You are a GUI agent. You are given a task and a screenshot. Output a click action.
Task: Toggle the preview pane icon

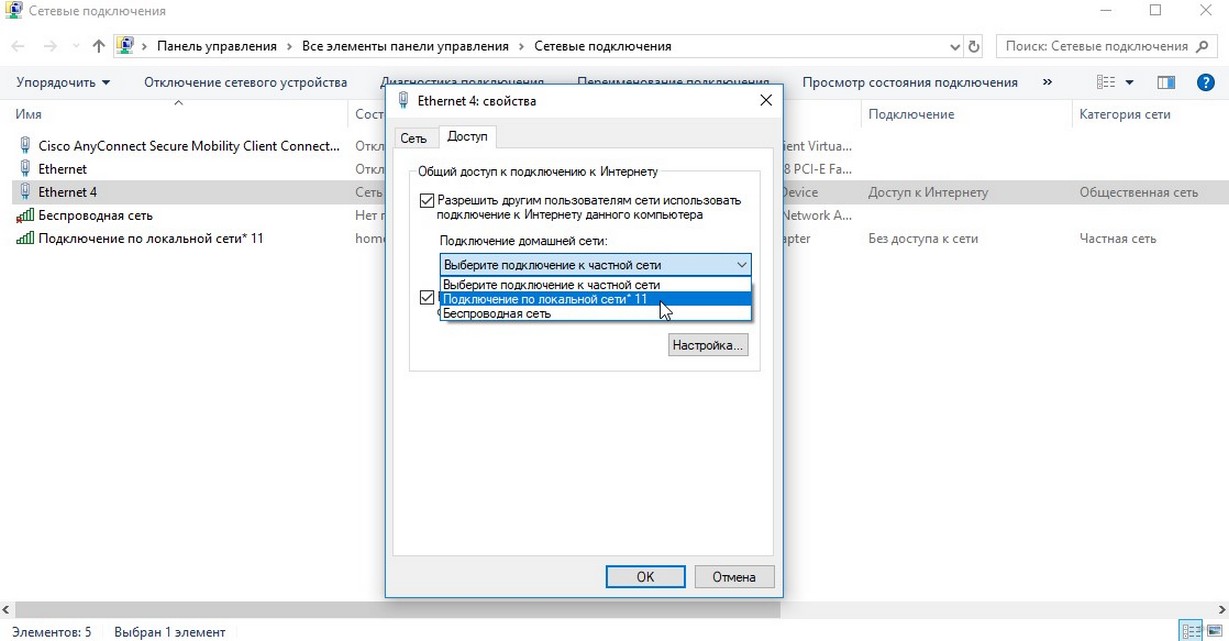click(x=1166, y=83)
